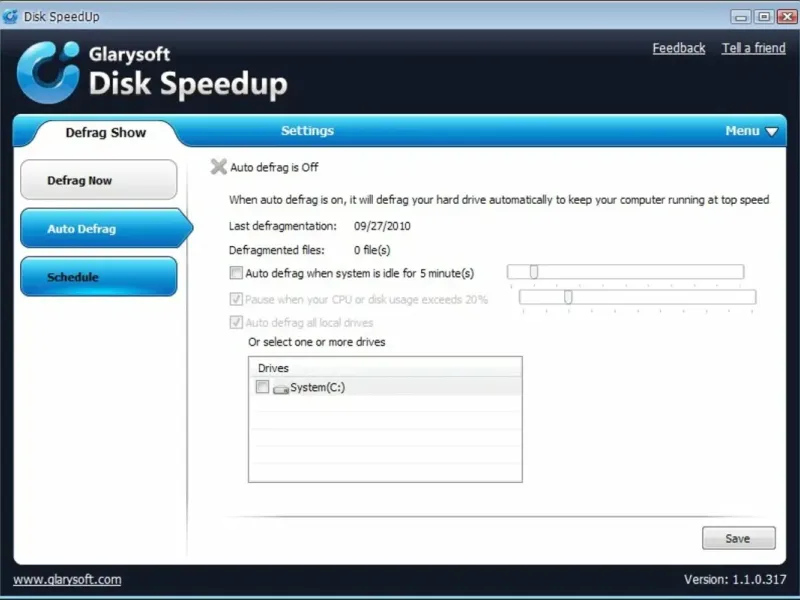800x600 pixels.
Task: Open the Feedback link
Action: tap(679, 48)
